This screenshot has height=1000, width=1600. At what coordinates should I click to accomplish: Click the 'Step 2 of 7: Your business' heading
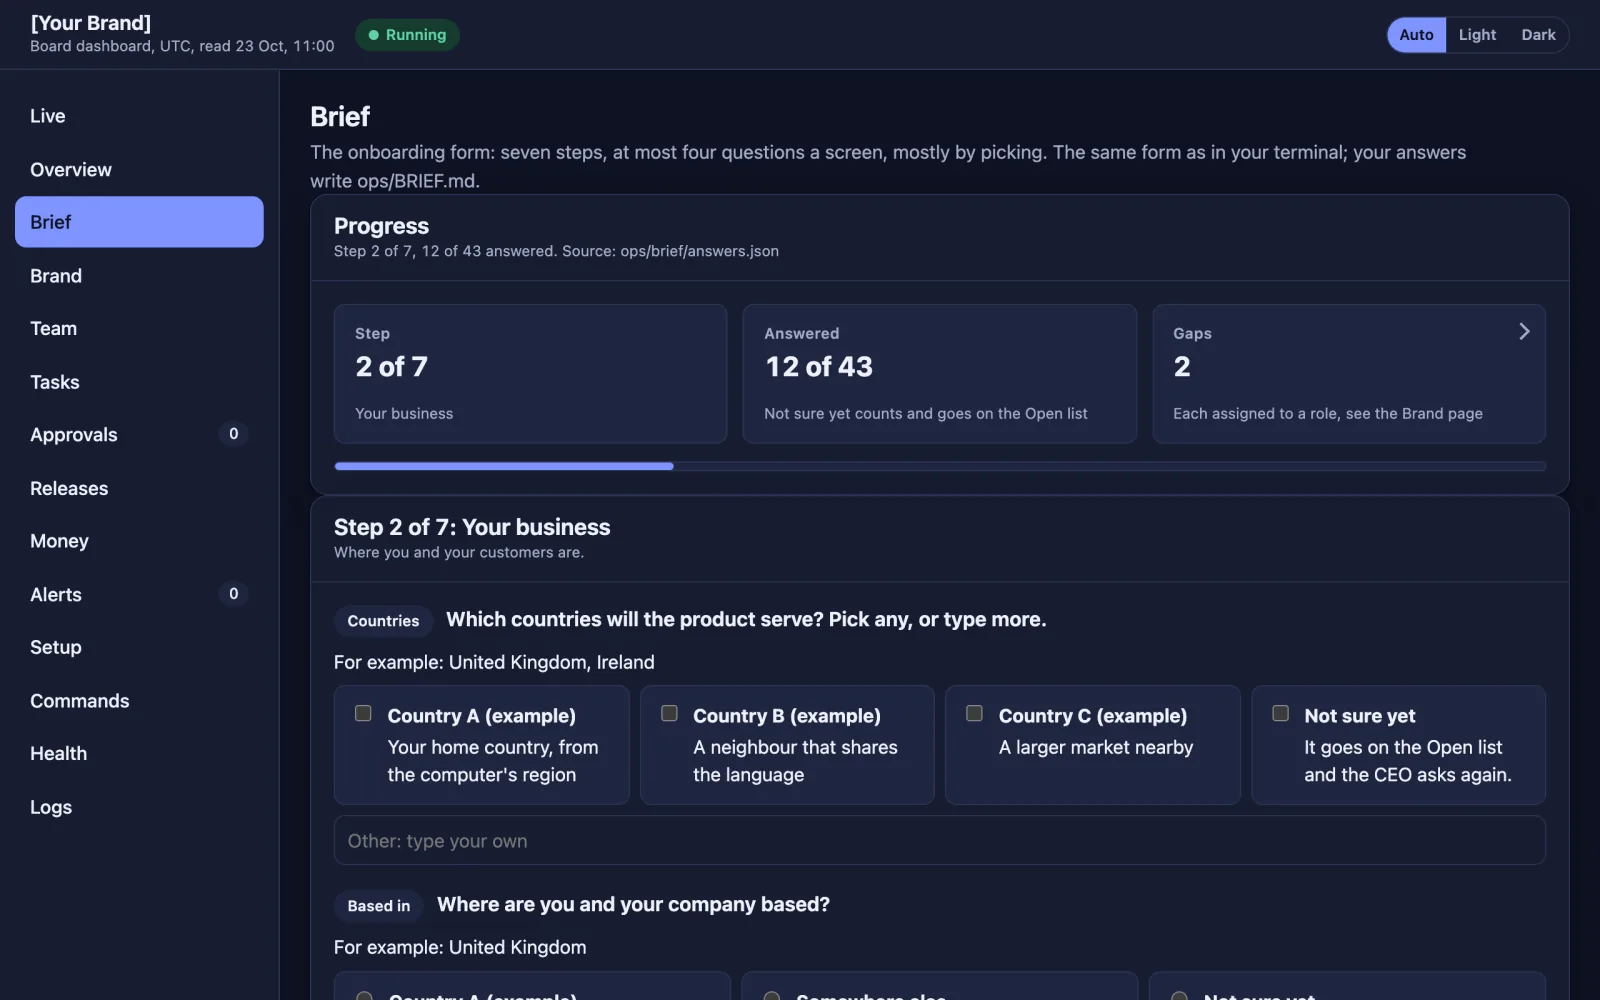point(472,527)
